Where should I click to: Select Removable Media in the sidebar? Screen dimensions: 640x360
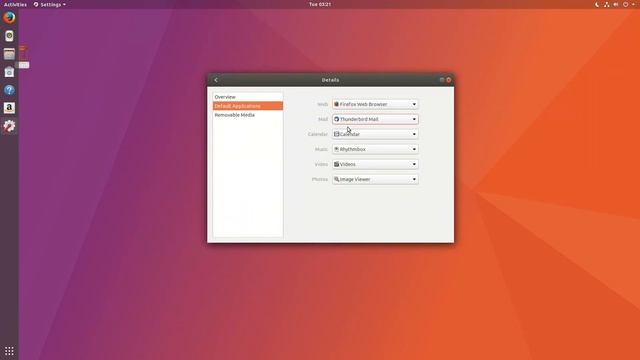[248, 115]
